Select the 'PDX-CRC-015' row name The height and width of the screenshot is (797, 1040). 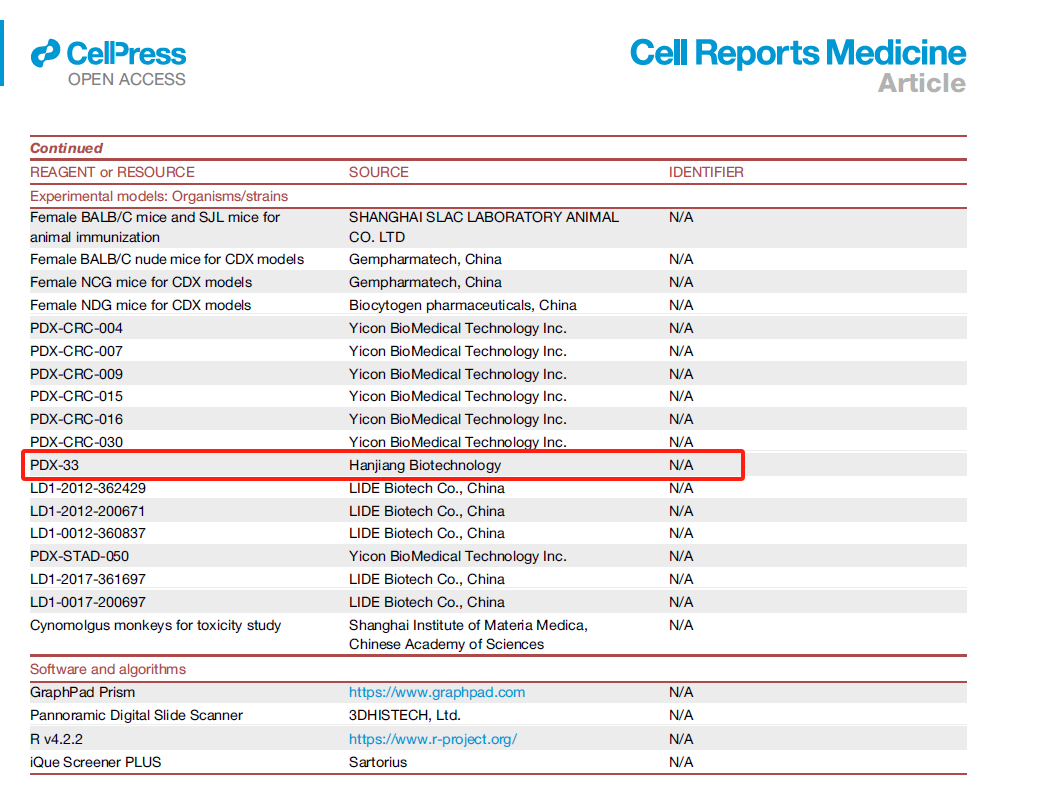click(76, 397)
